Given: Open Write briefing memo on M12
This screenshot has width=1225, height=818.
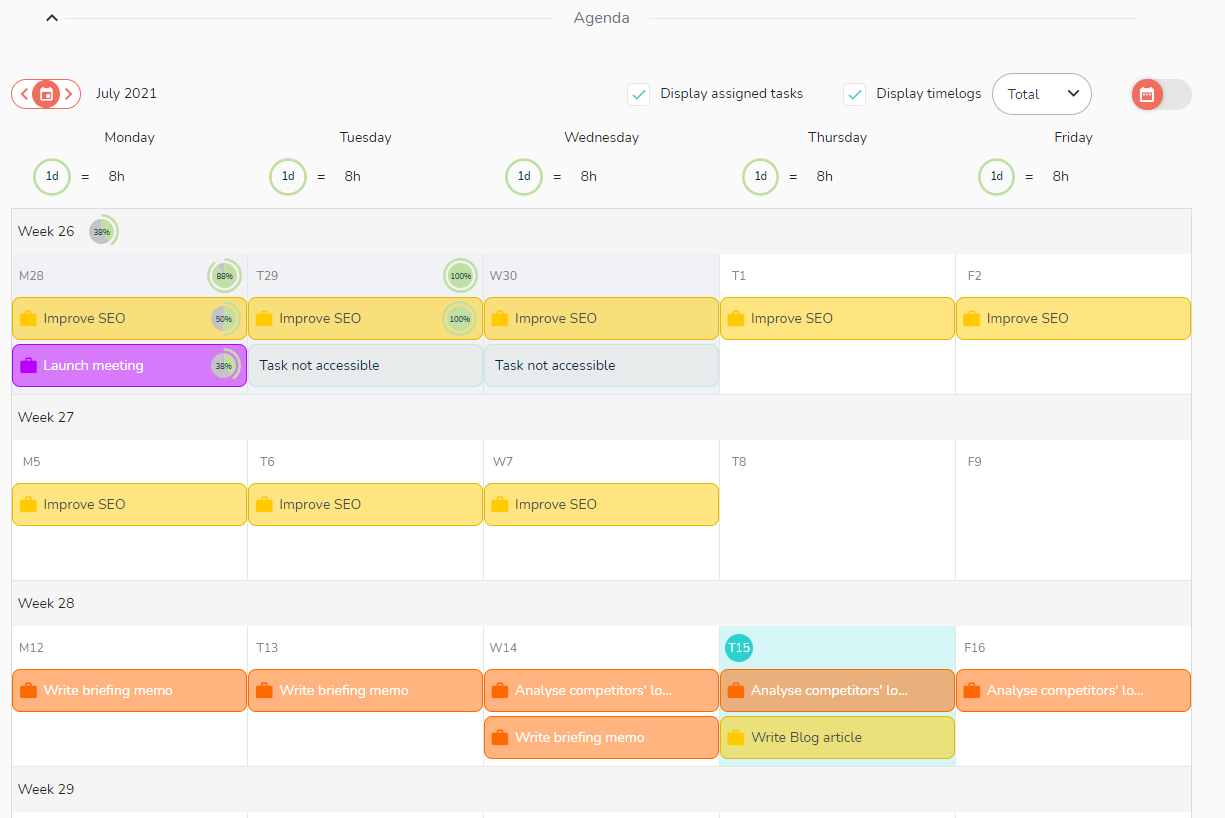Looking at the screenshot, I should point(130,690).
